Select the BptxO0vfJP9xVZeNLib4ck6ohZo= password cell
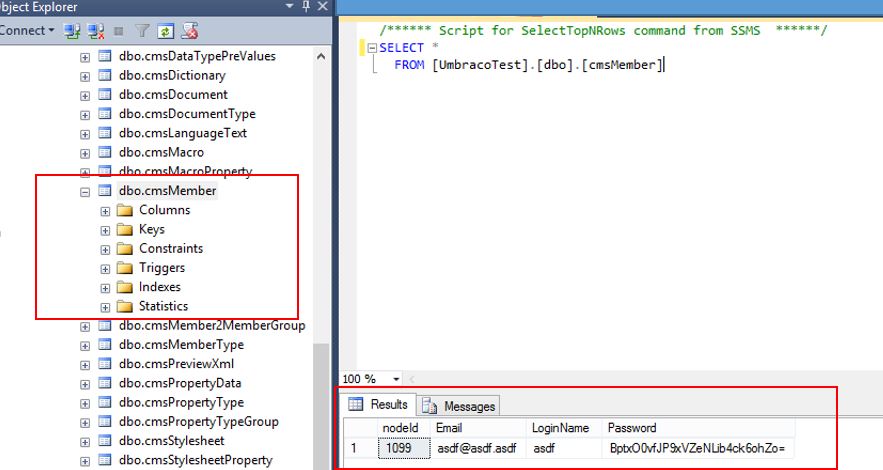Image resolution: width=883 pixels, height=470 pixels. coord(698,448)
